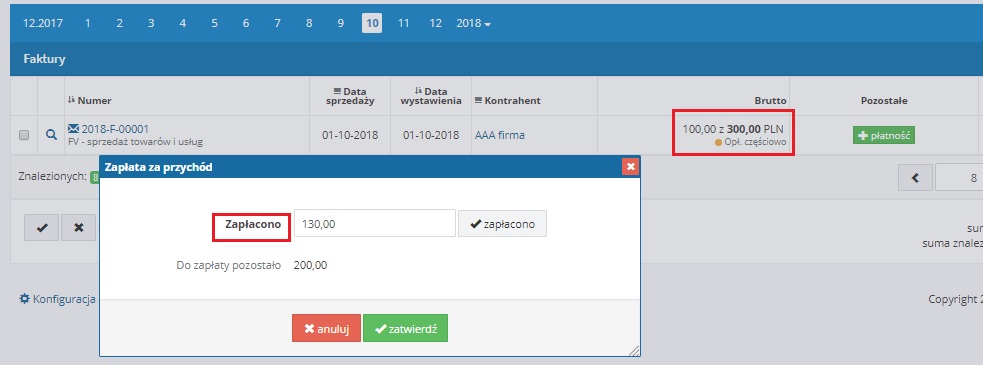Open Kontrahent column filter
This screenshot has height=365, width=983.
click(479, 100)
